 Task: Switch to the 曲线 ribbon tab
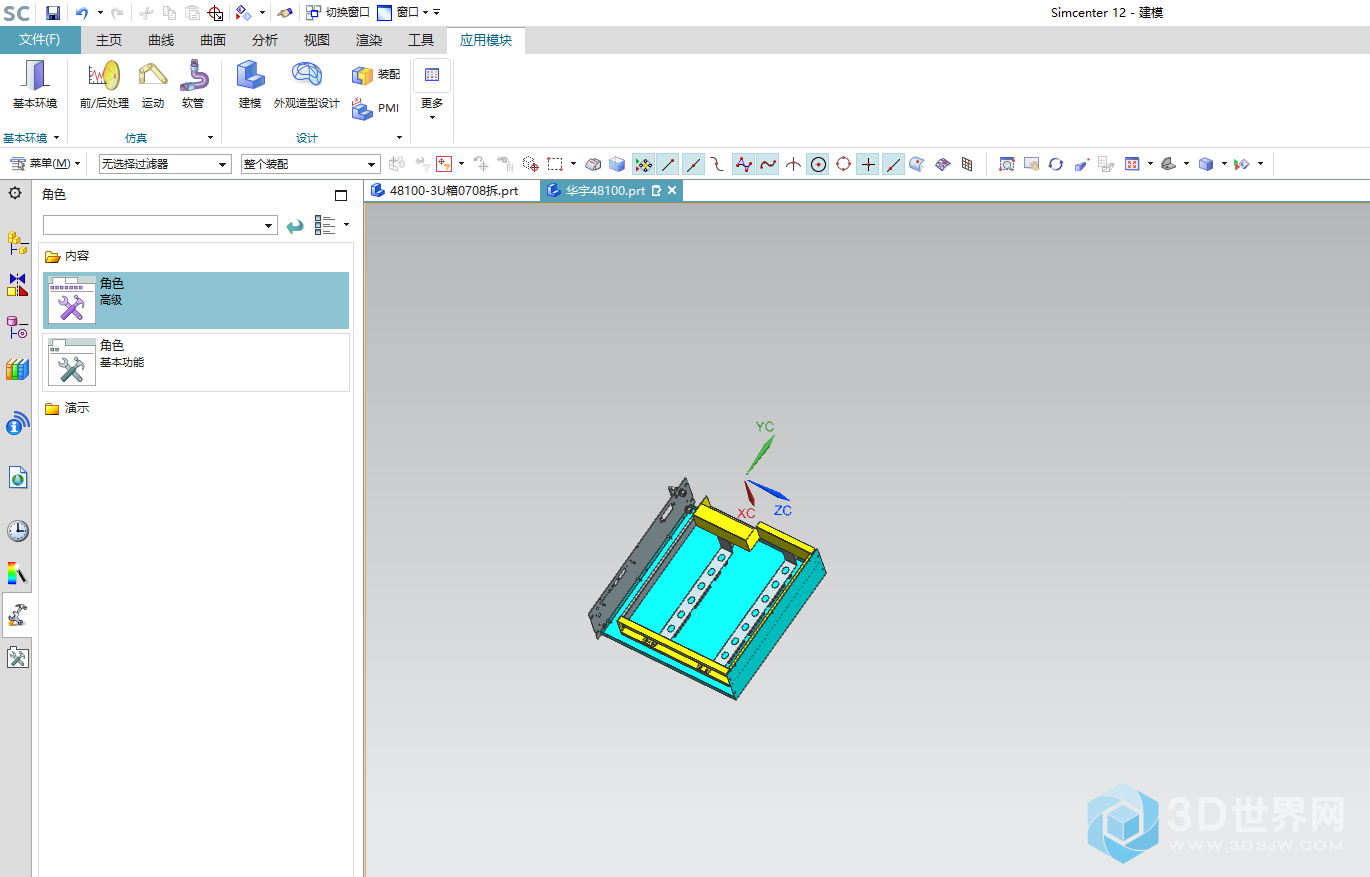161,40
